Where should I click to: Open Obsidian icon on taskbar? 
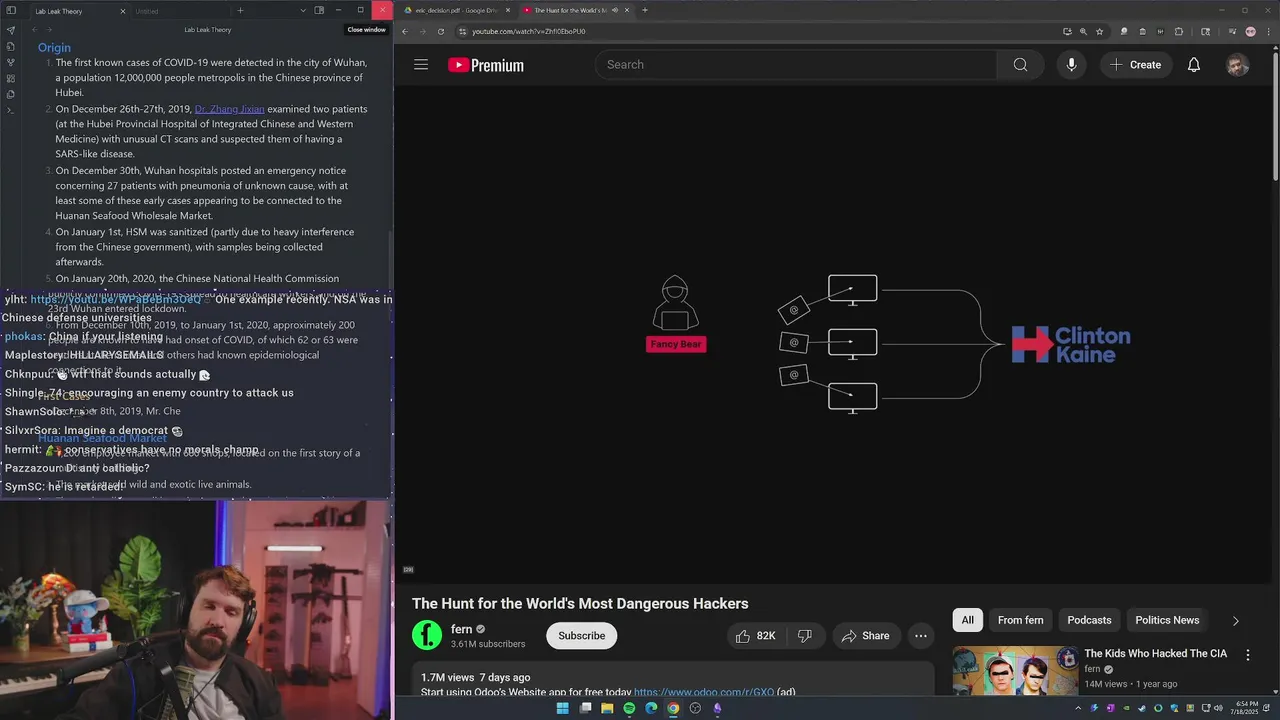pyautogui.click(x=717, y=708)
